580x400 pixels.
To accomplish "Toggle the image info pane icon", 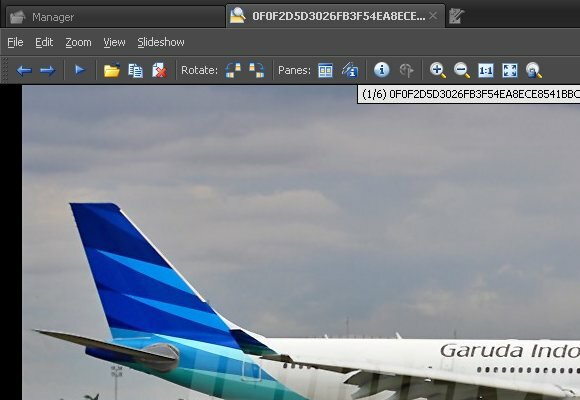I will 350,70.
